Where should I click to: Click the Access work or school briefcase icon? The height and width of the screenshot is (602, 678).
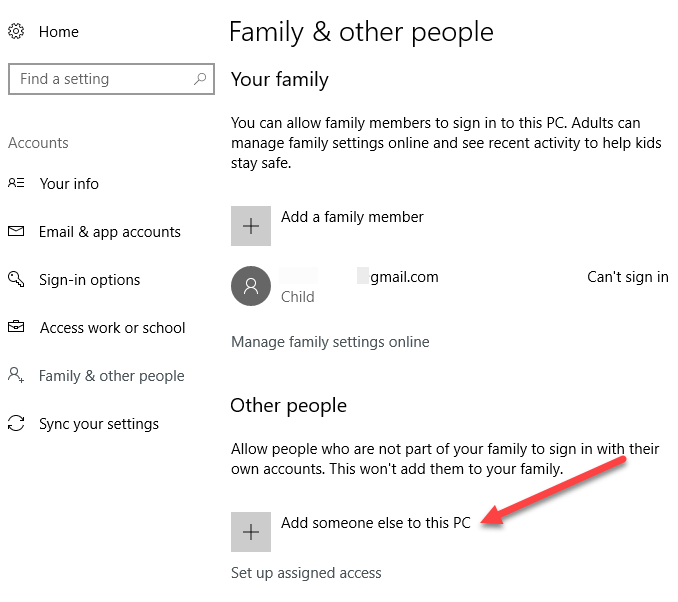[16, 327]
